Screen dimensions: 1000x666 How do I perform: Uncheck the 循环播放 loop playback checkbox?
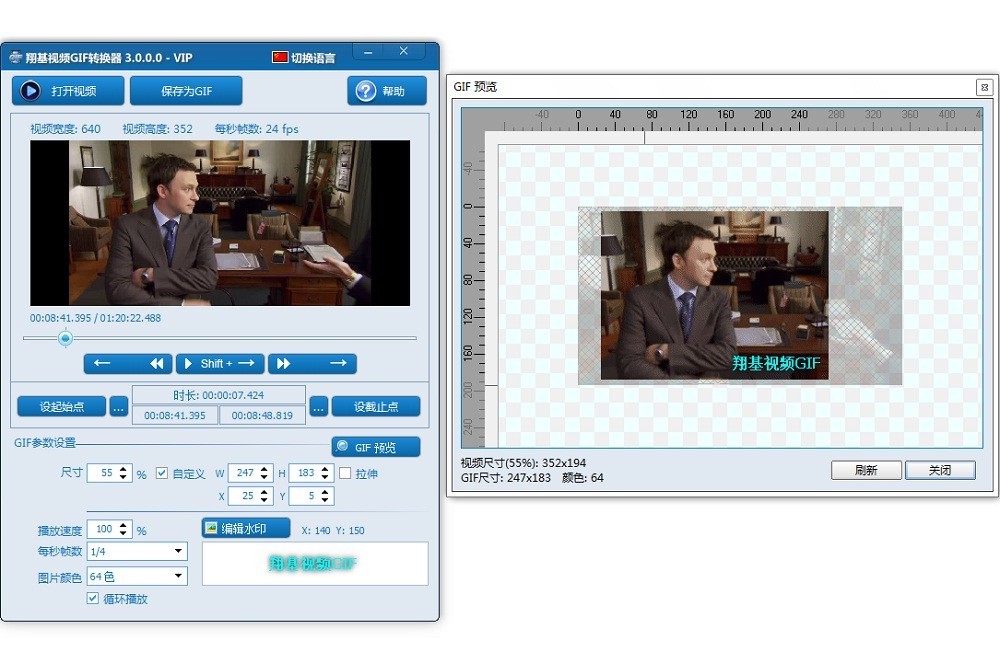tap(93, 599)
